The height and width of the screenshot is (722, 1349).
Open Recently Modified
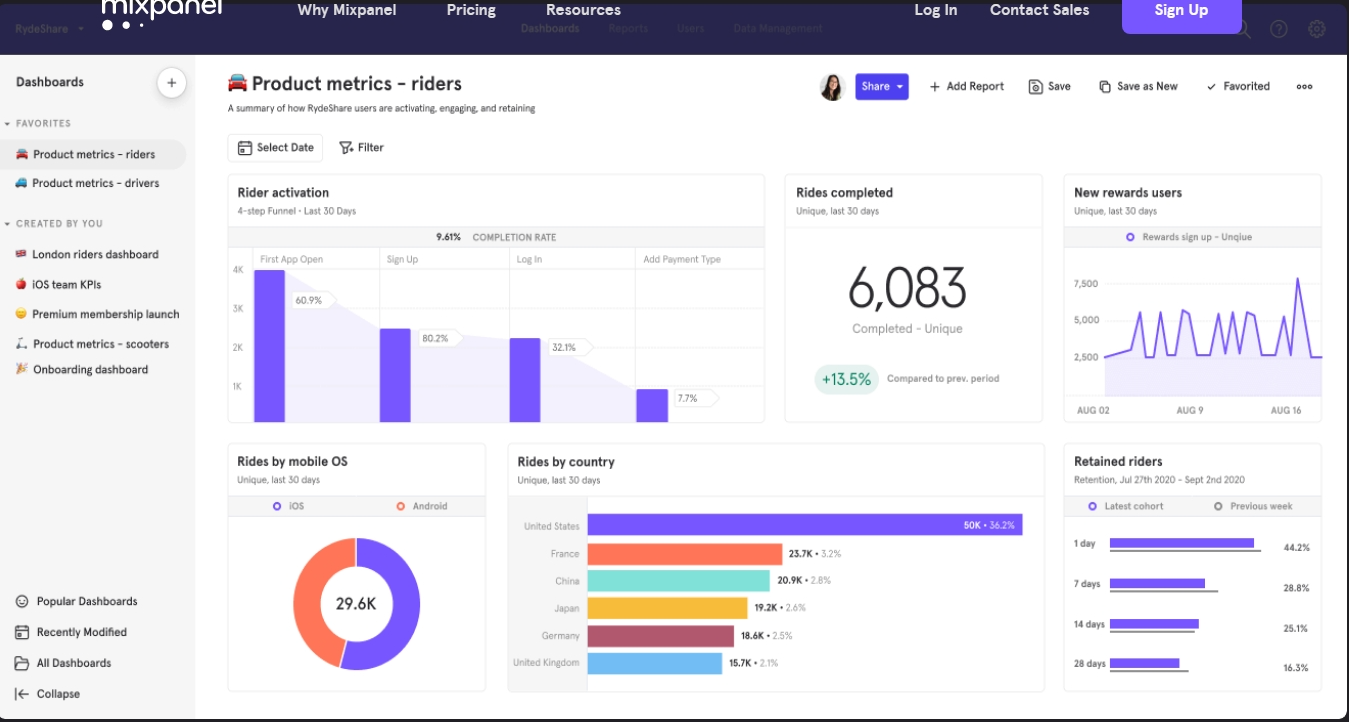pyautogui.click(x=71, y=632)
